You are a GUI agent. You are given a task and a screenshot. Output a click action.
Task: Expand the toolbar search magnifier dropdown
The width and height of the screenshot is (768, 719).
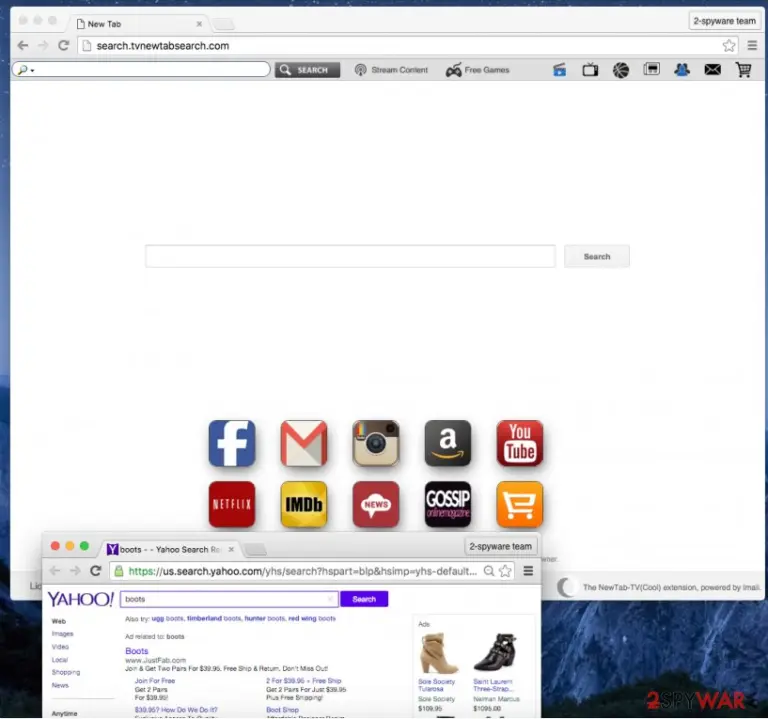[25, 70]
